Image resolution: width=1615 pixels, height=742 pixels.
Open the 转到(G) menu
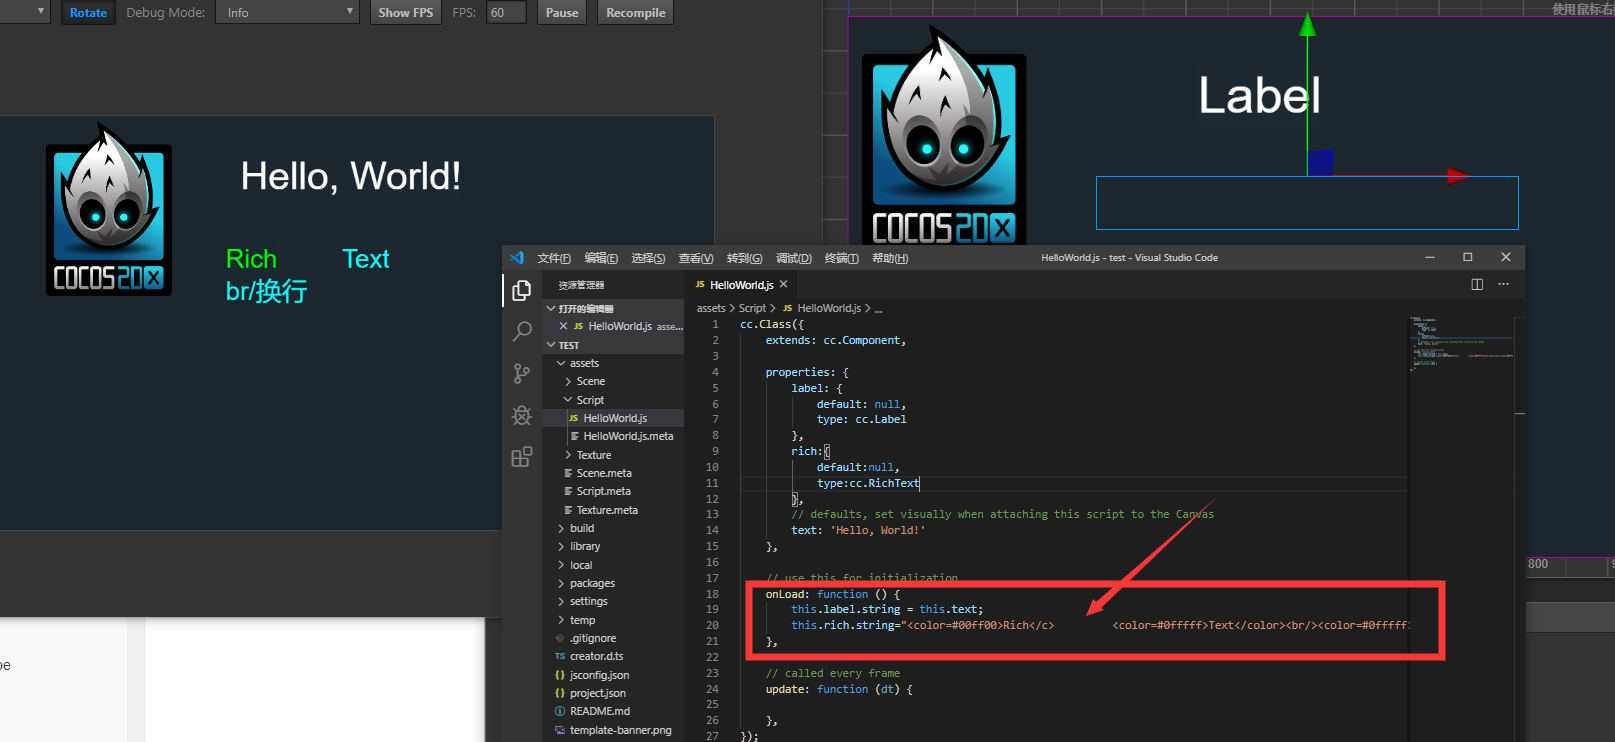744,258
